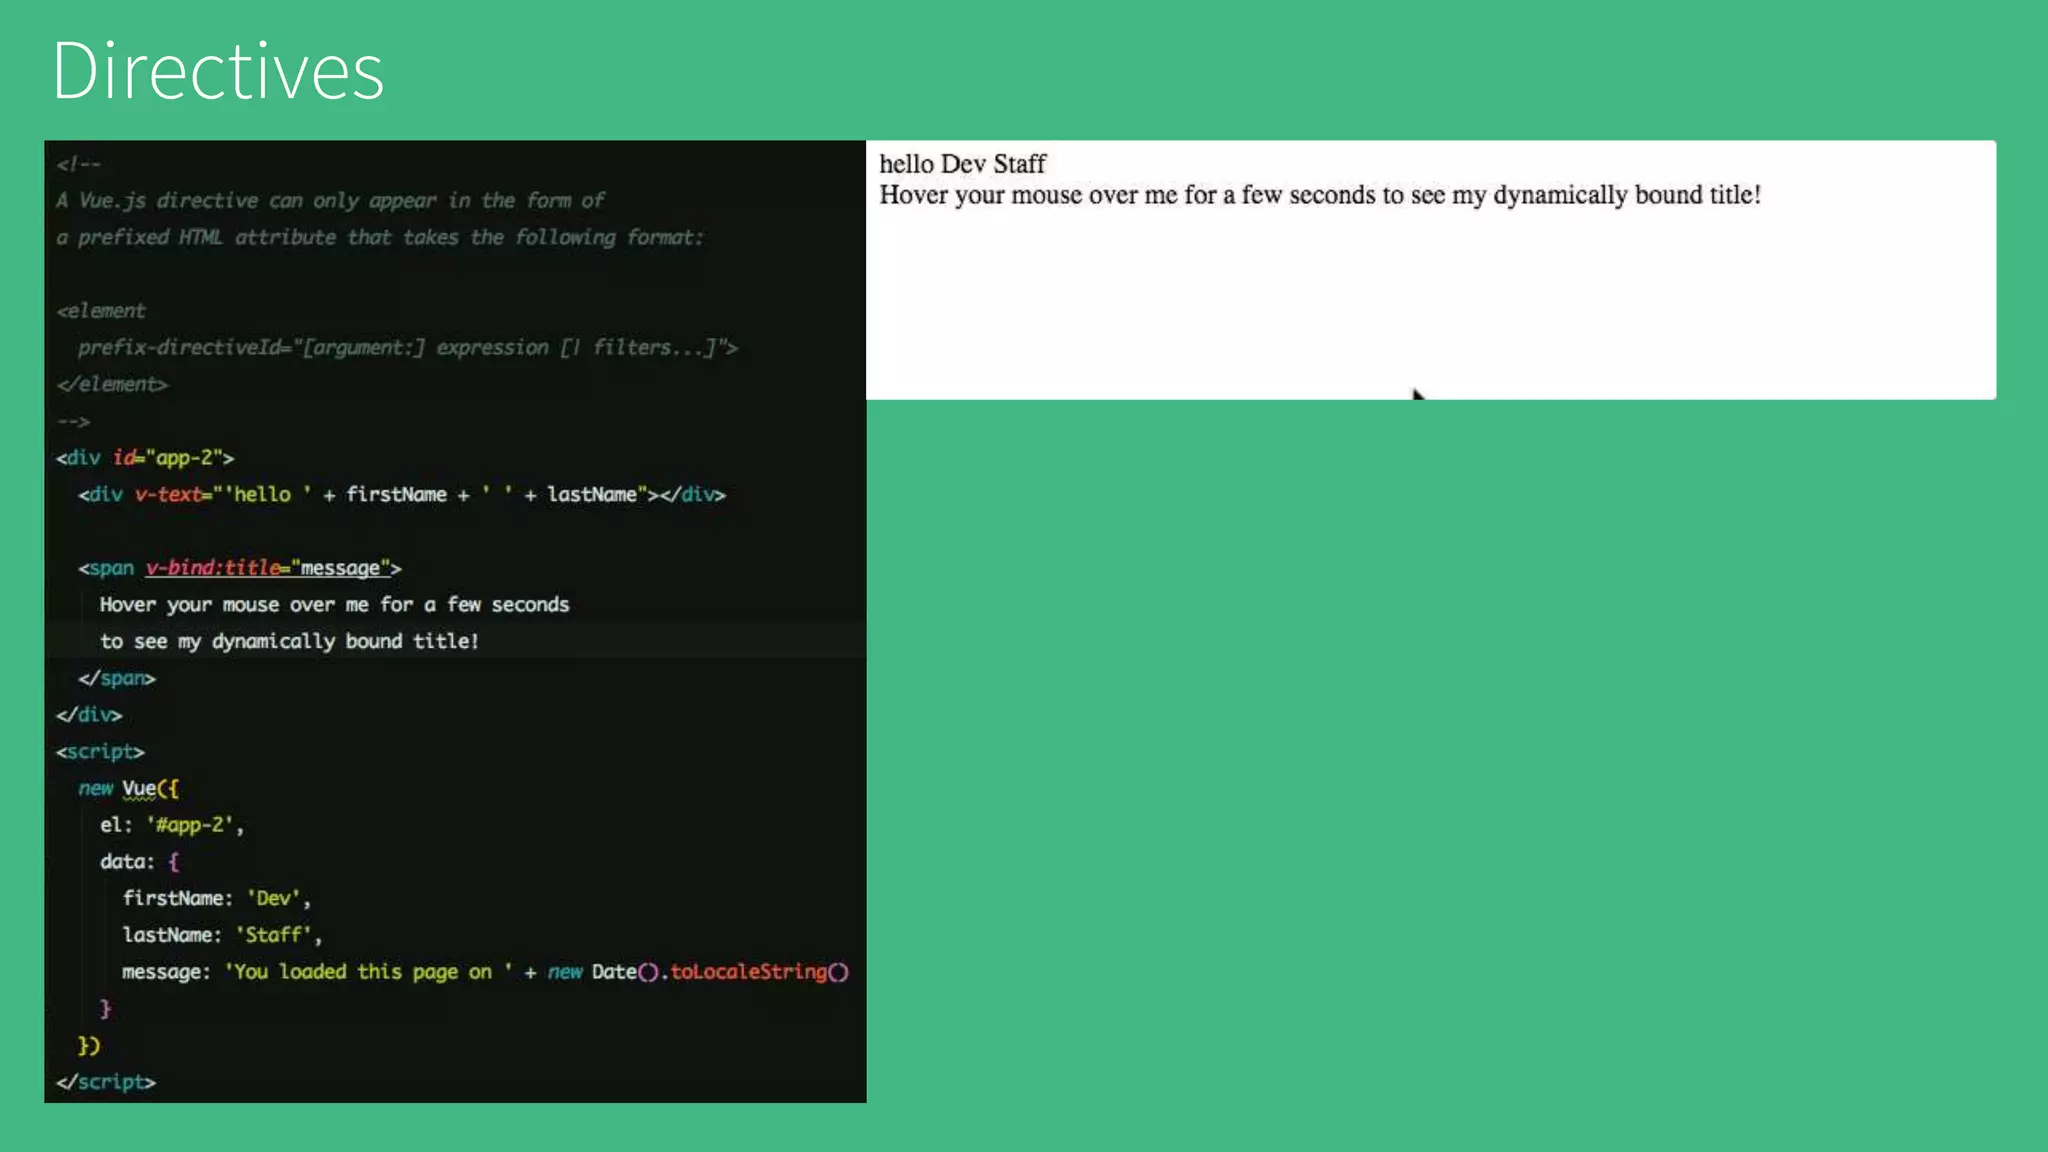Click the "A Vue.js directive" comment line
The height and width of the screenshot is (1152, 2048).
click(330, 201)
